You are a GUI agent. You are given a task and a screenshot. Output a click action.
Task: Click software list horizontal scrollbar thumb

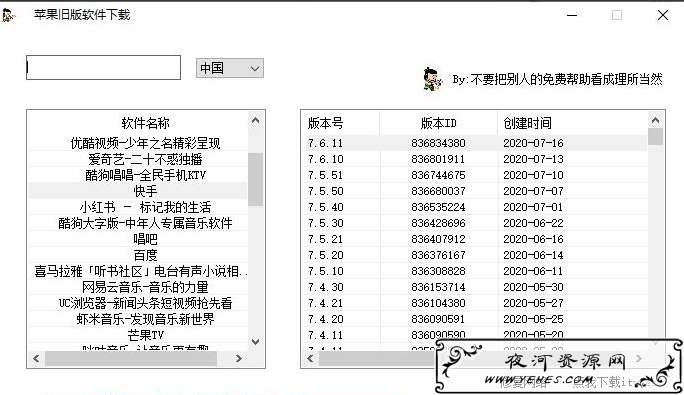(x=131, y=358)
